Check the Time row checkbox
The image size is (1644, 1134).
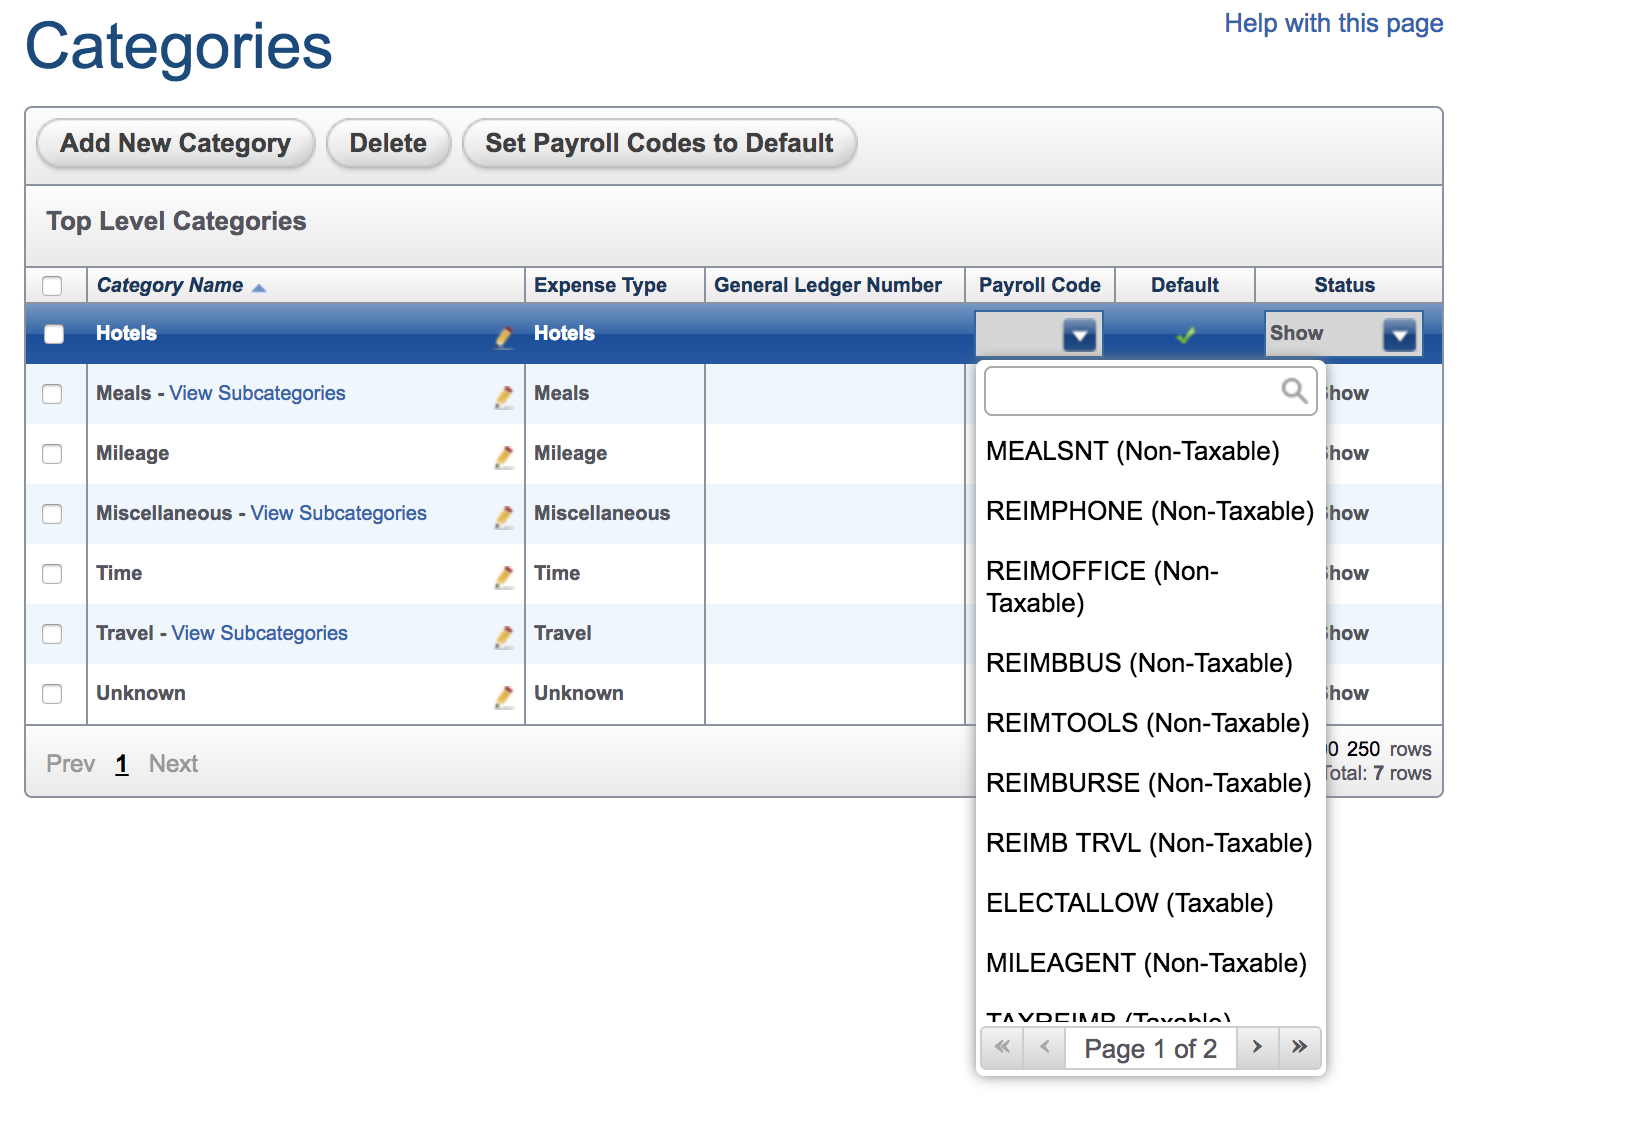pyautogui.click(x=52, y=574)
